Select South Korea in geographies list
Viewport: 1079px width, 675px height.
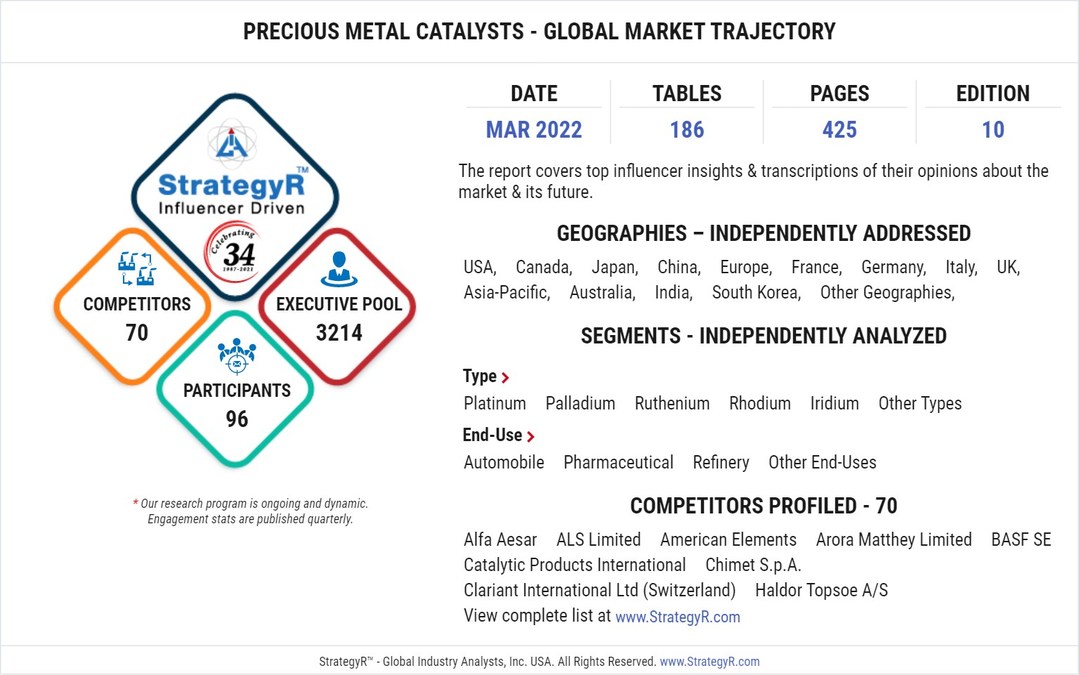point(757,293)
